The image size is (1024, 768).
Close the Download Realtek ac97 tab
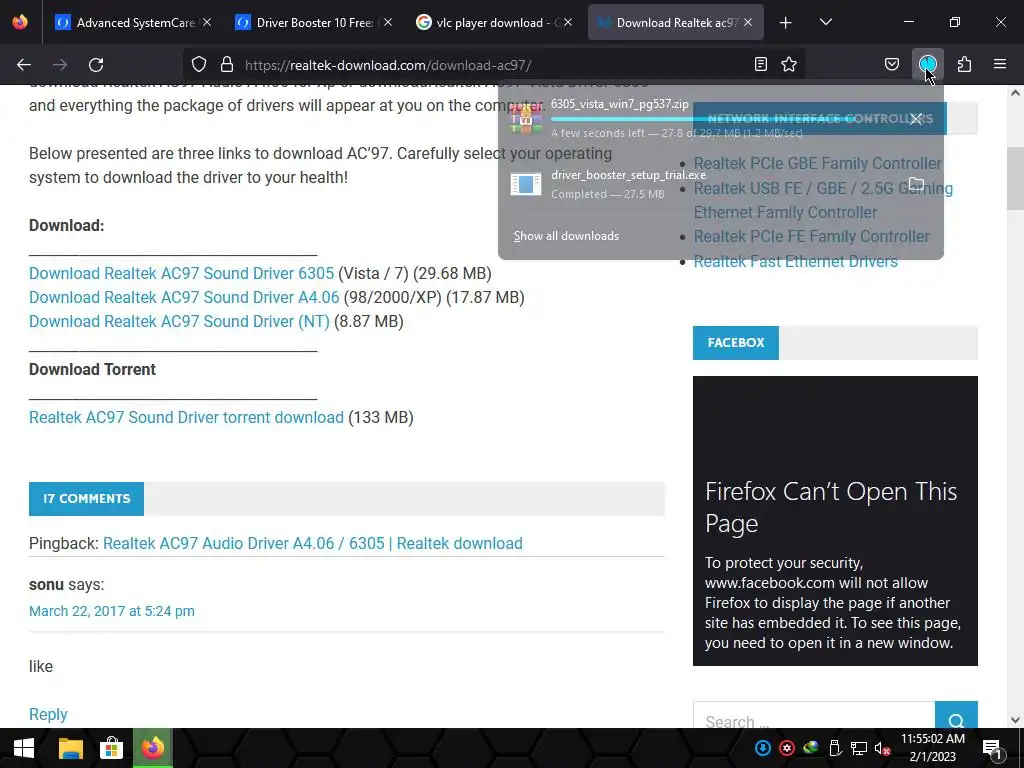748,22
